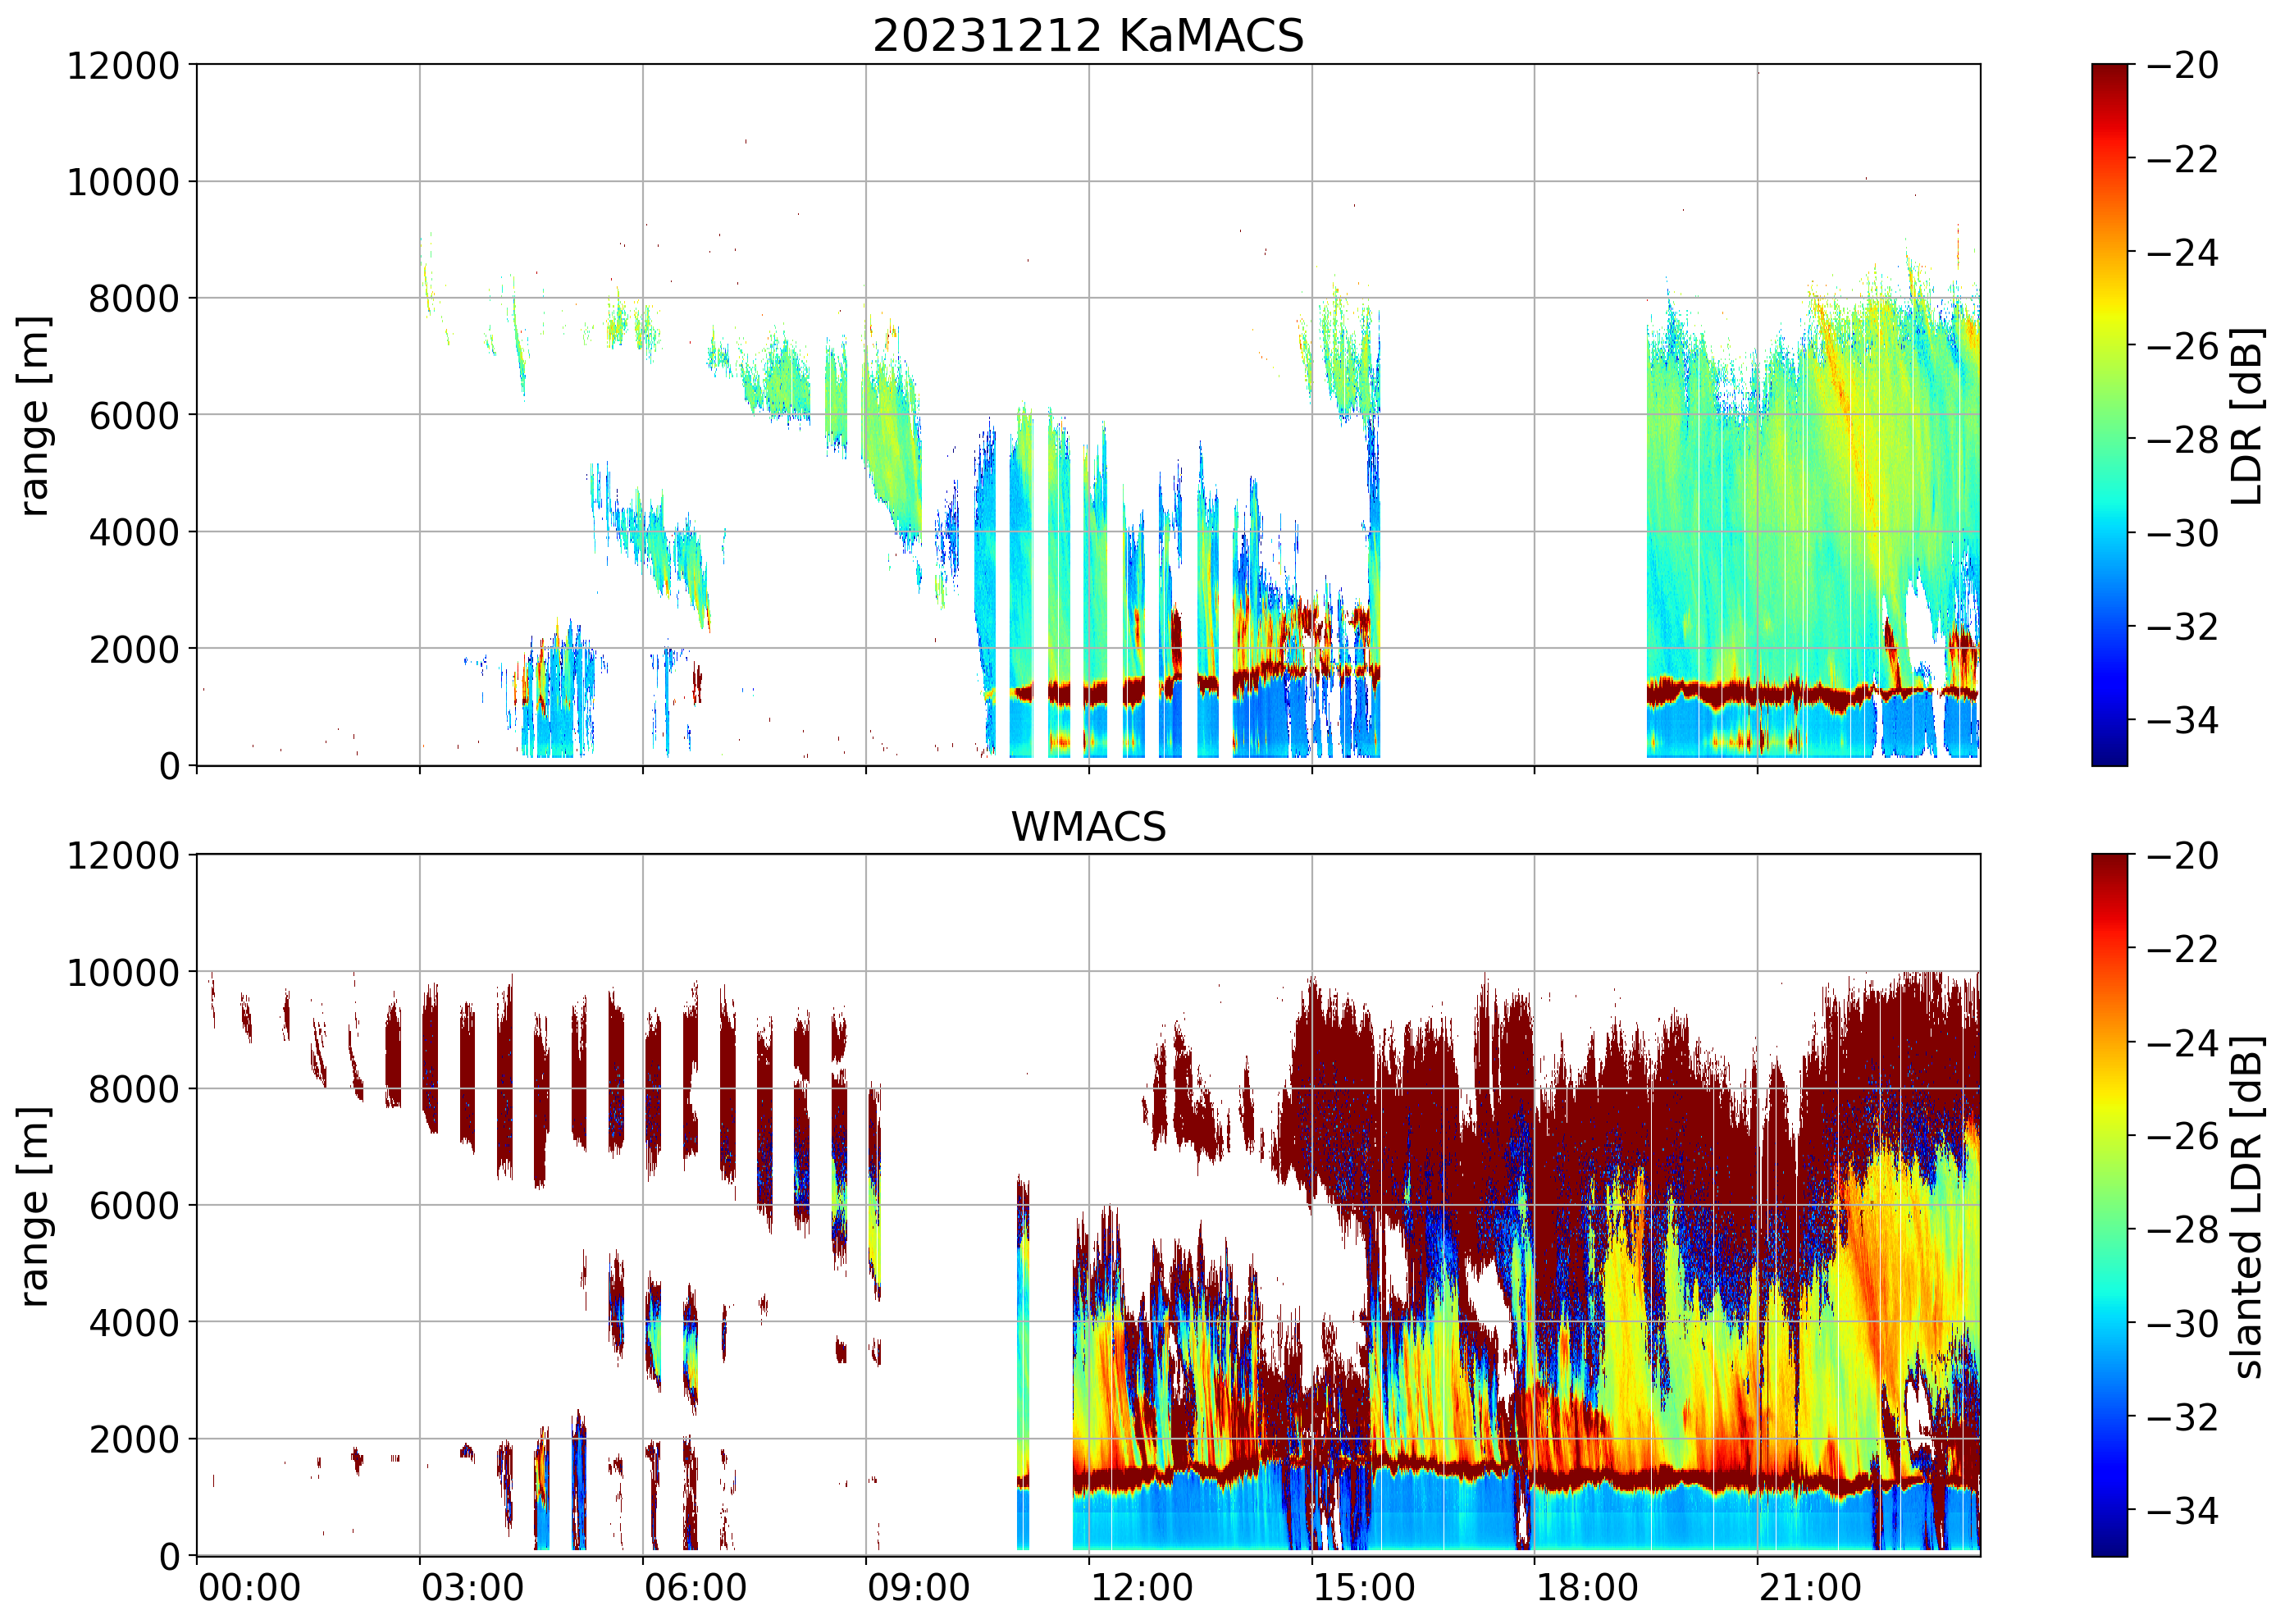Click the -34 tick on bottom colorbar
Screen dimensions: 2285x1624
click(x=2182, y=1510)
